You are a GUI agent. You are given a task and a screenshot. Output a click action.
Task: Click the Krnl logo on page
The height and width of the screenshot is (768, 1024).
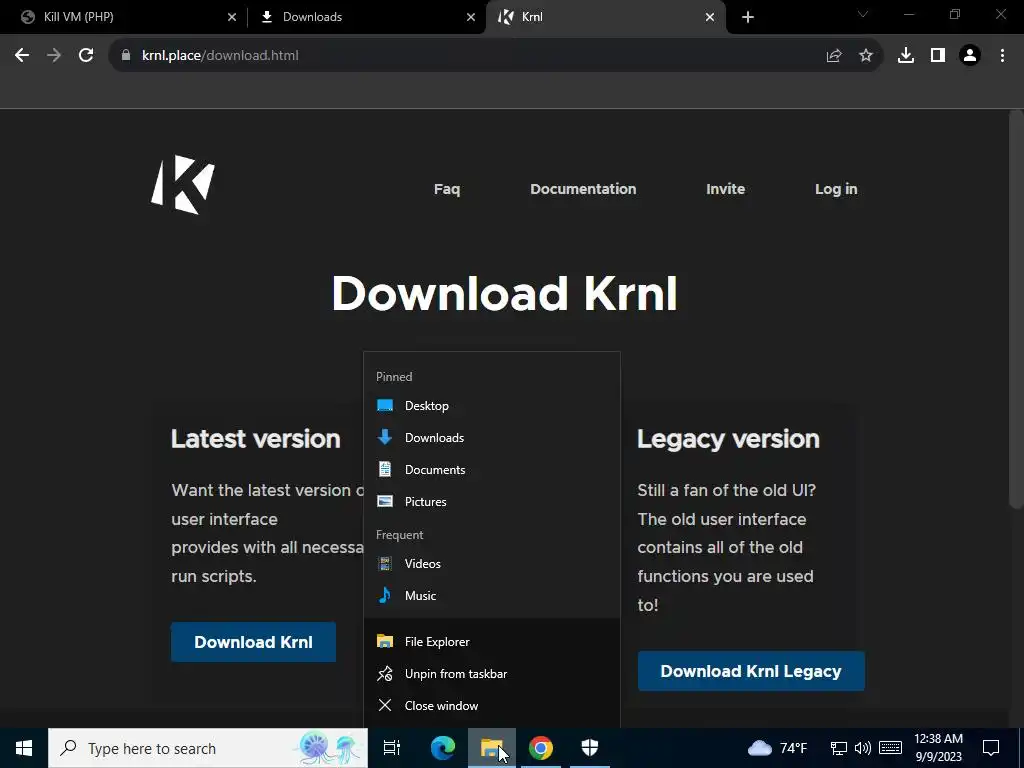coord(183,185)
